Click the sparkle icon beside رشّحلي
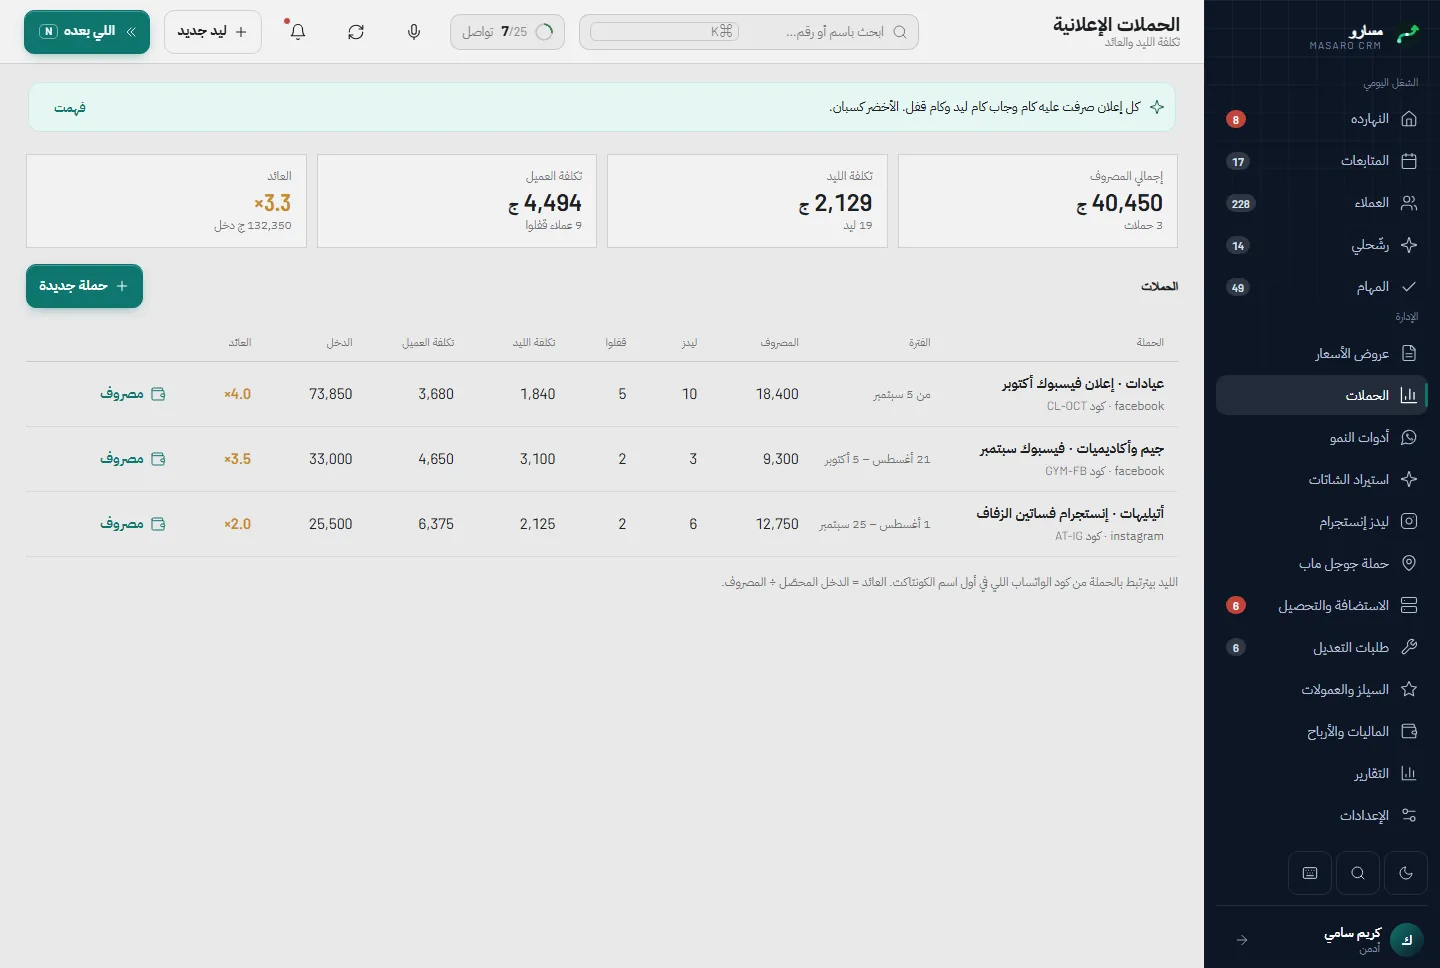The height and width of the screenshot is (968, 1440). 1409,245
